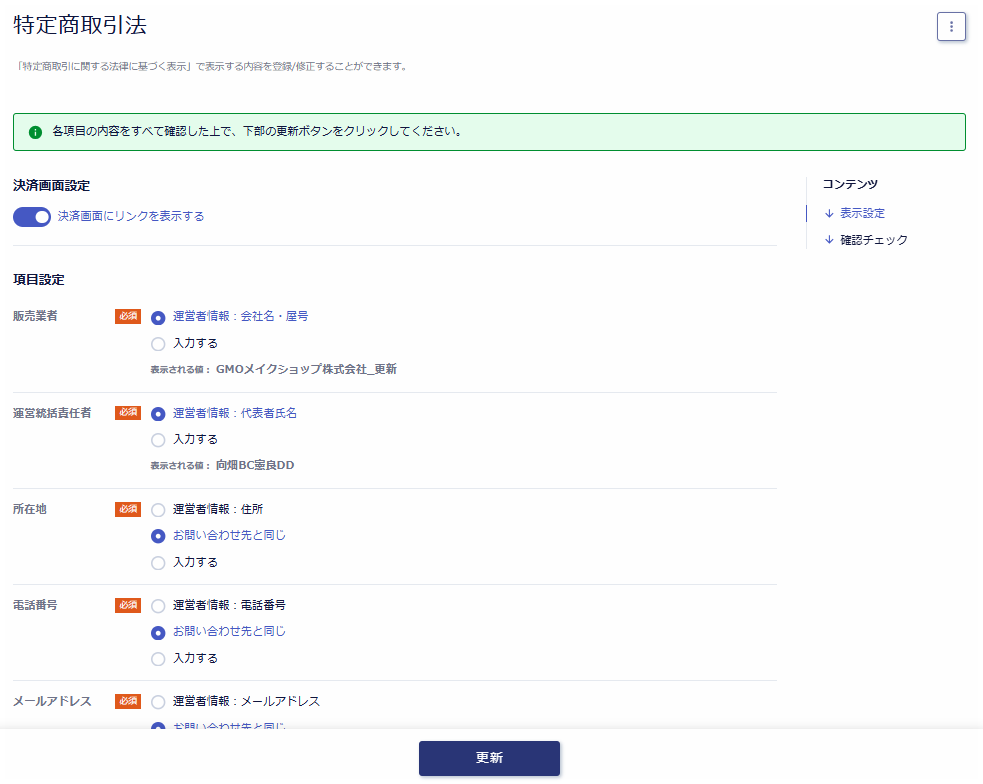Select 運営者情報：住所 for 所在地

[158, 509]
